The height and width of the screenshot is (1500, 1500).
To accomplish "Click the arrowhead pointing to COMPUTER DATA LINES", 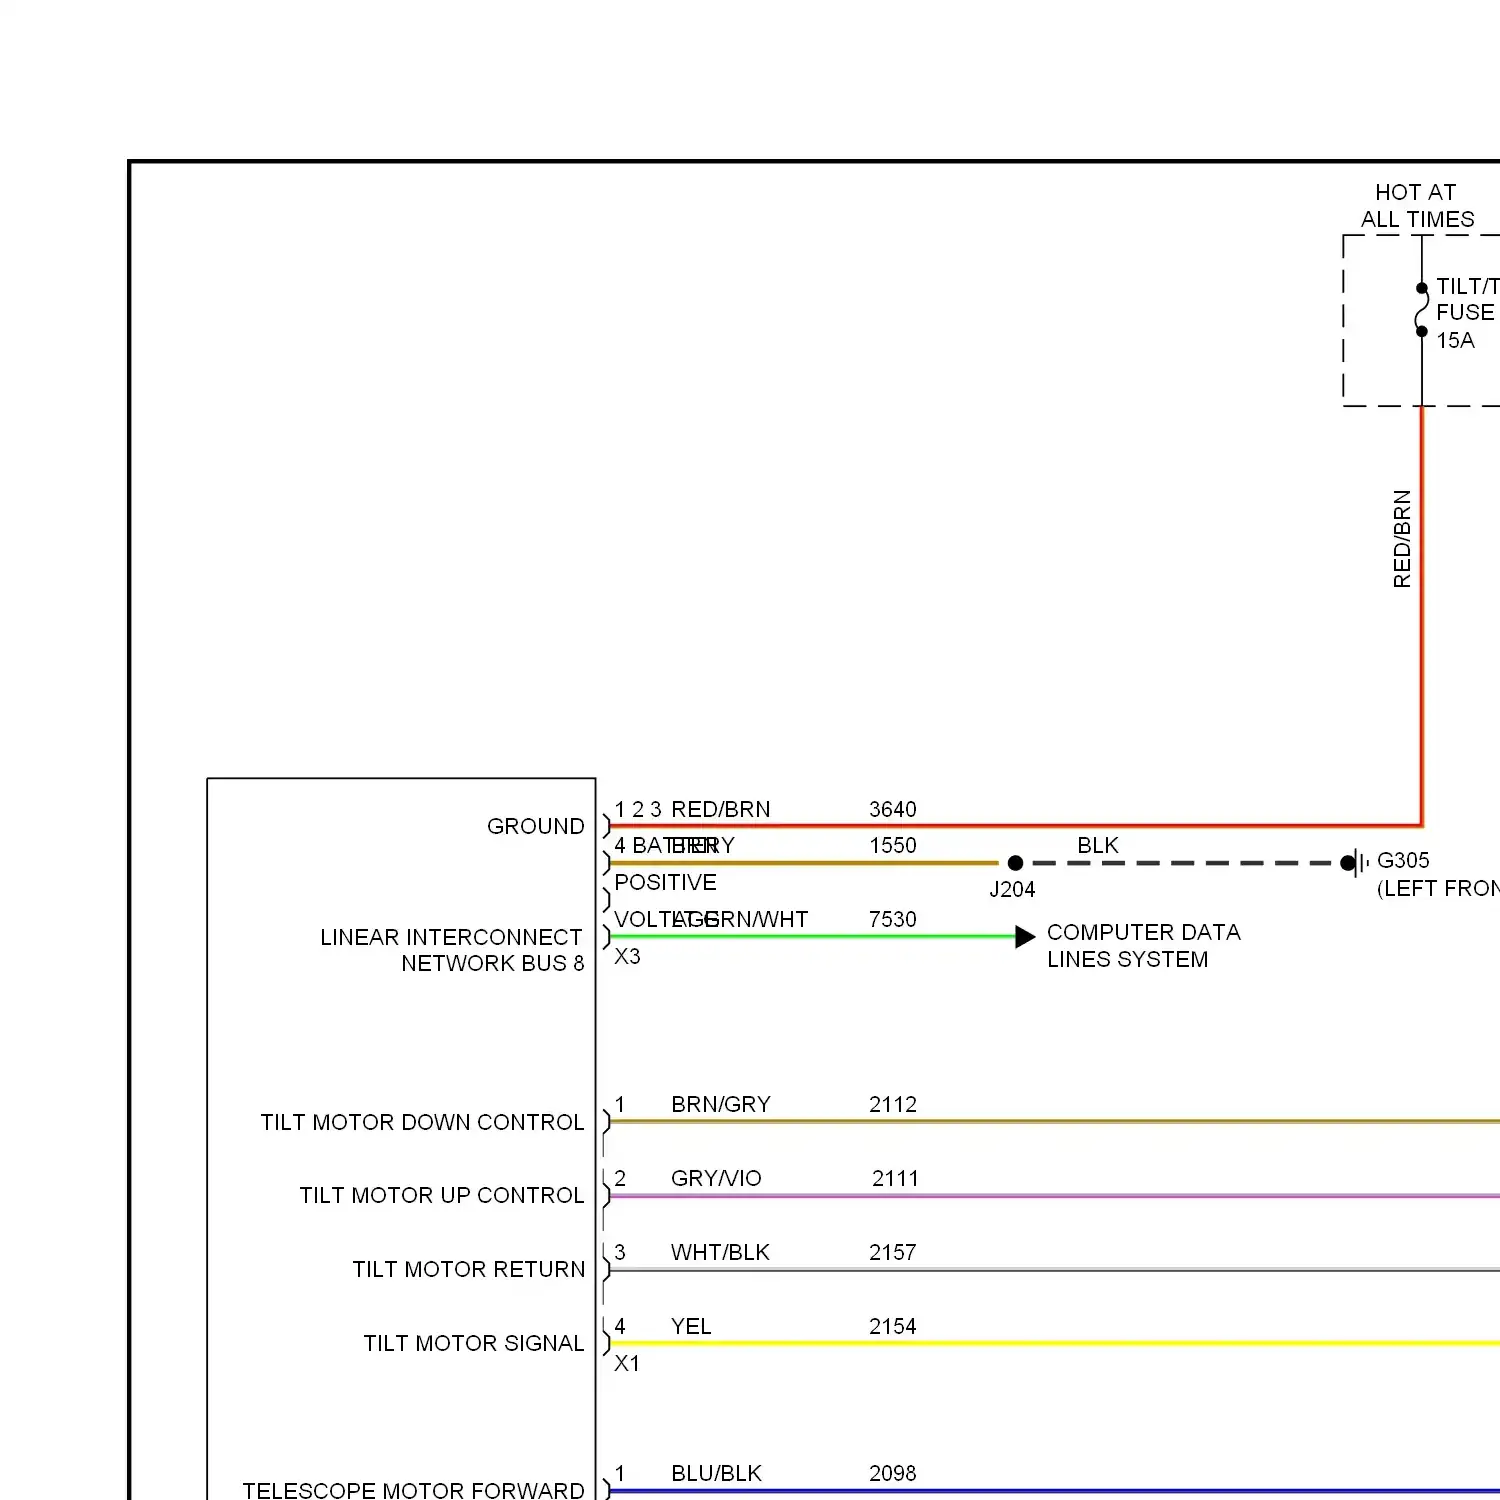I will coord(1025,937).
